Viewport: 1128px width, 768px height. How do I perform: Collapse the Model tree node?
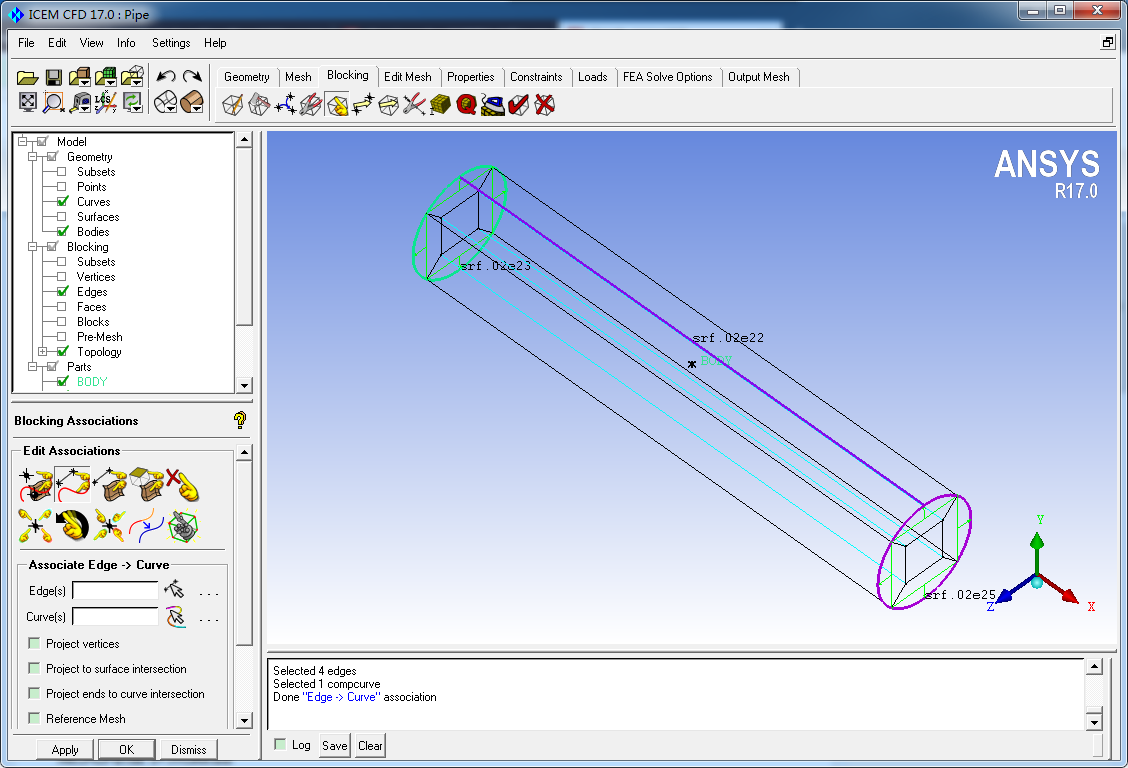pyautogui.click(x=22, y=142)
